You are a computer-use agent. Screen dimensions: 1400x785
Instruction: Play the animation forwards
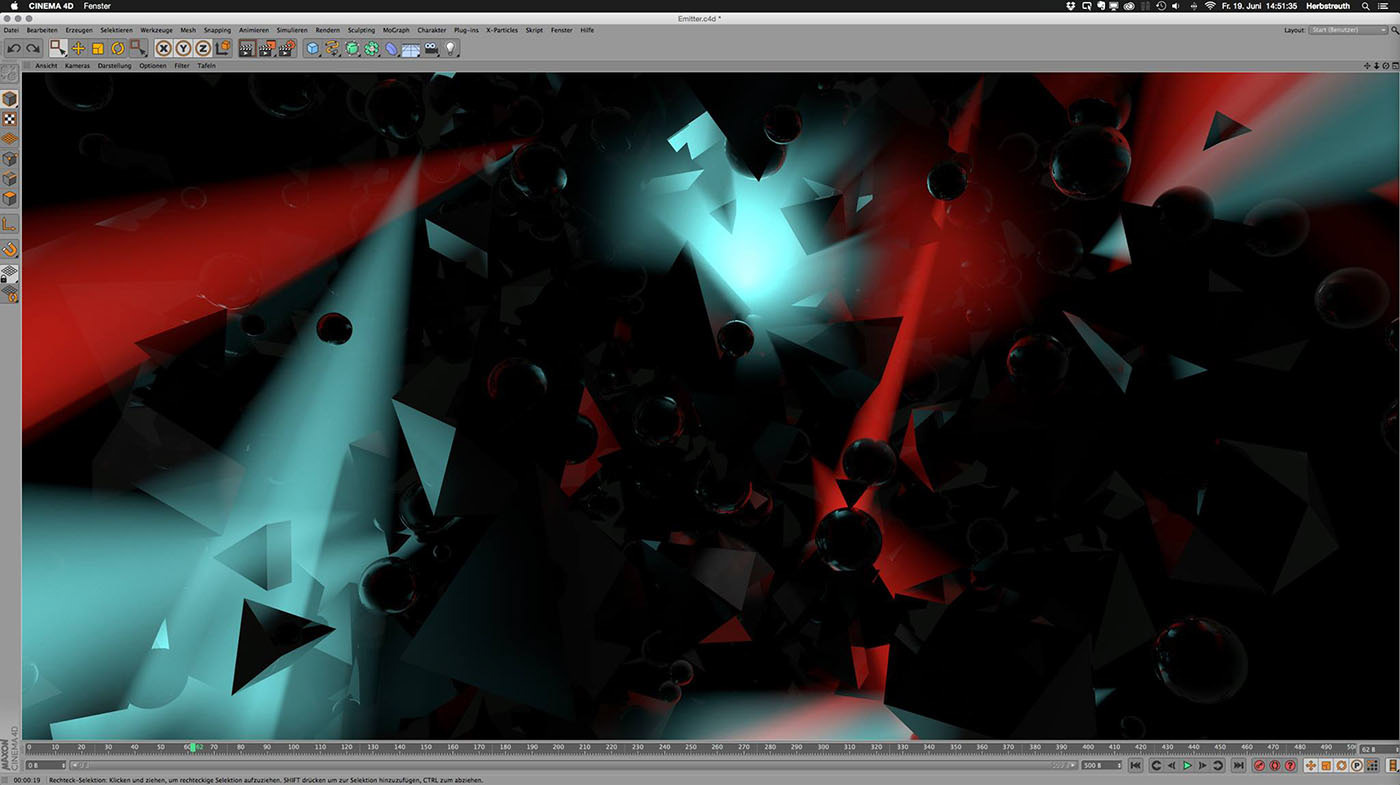tap(1187, 765)
